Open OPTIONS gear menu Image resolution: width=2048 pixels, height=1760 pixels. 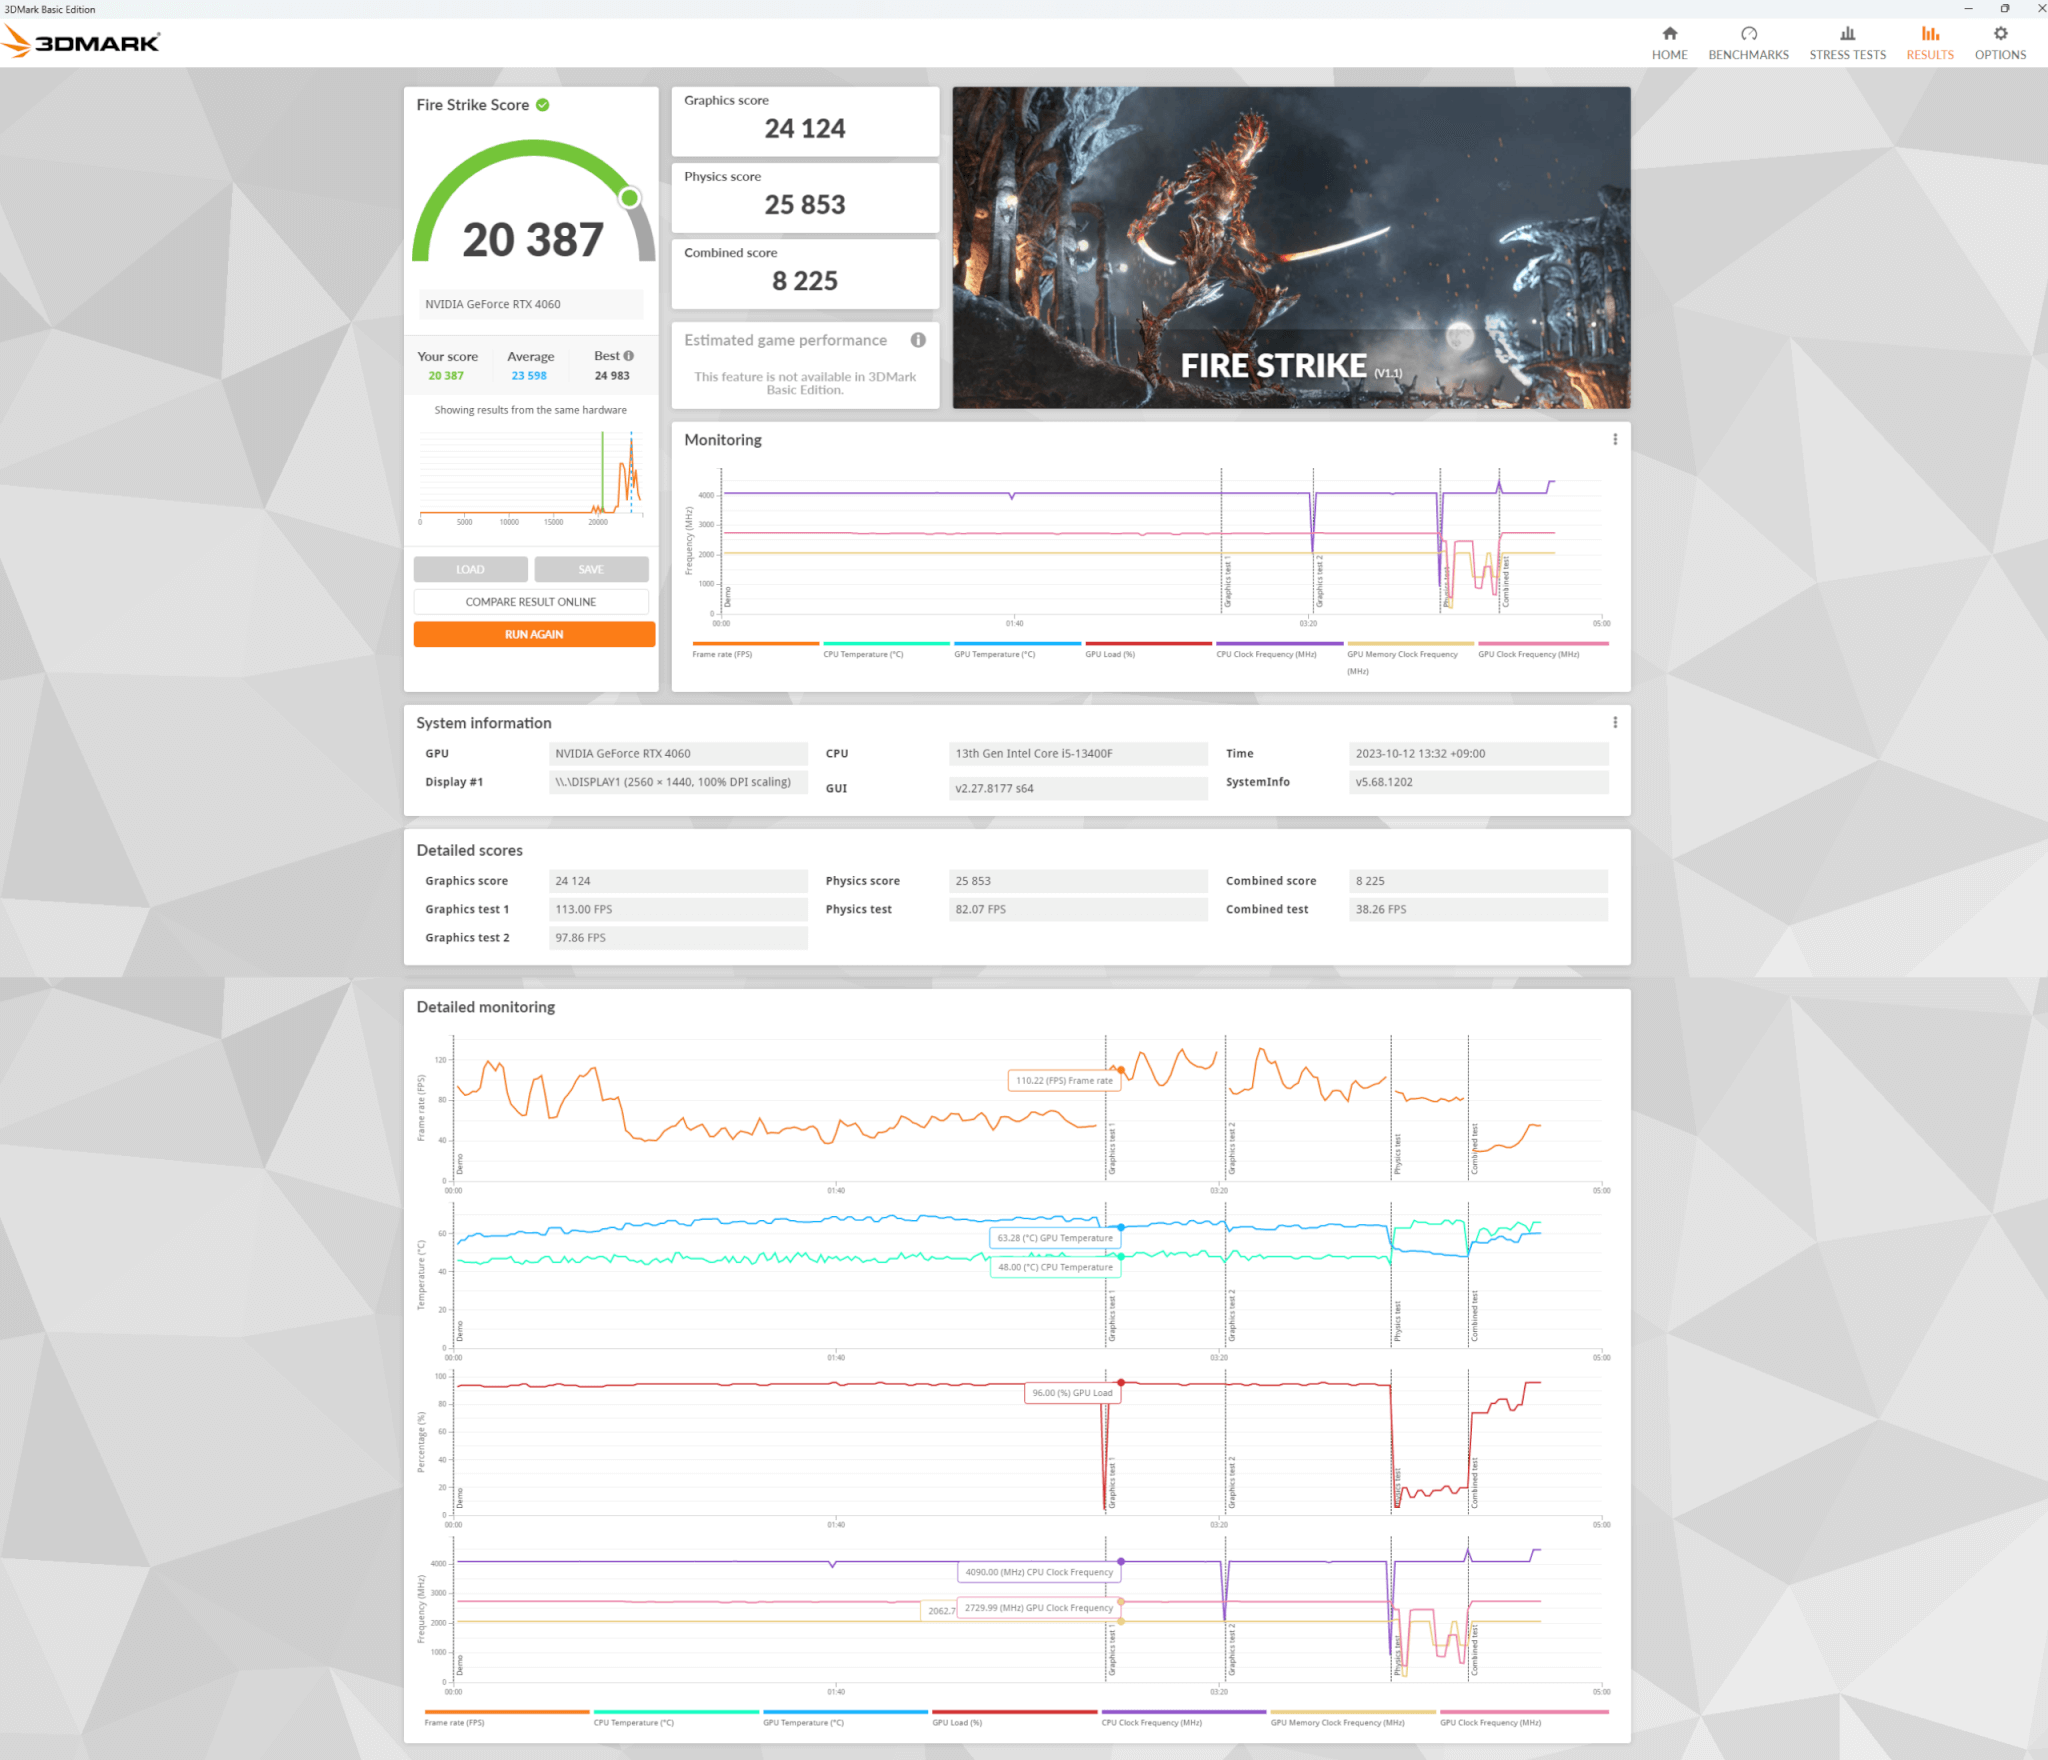pyautogui.click(x=2000, y=43)
